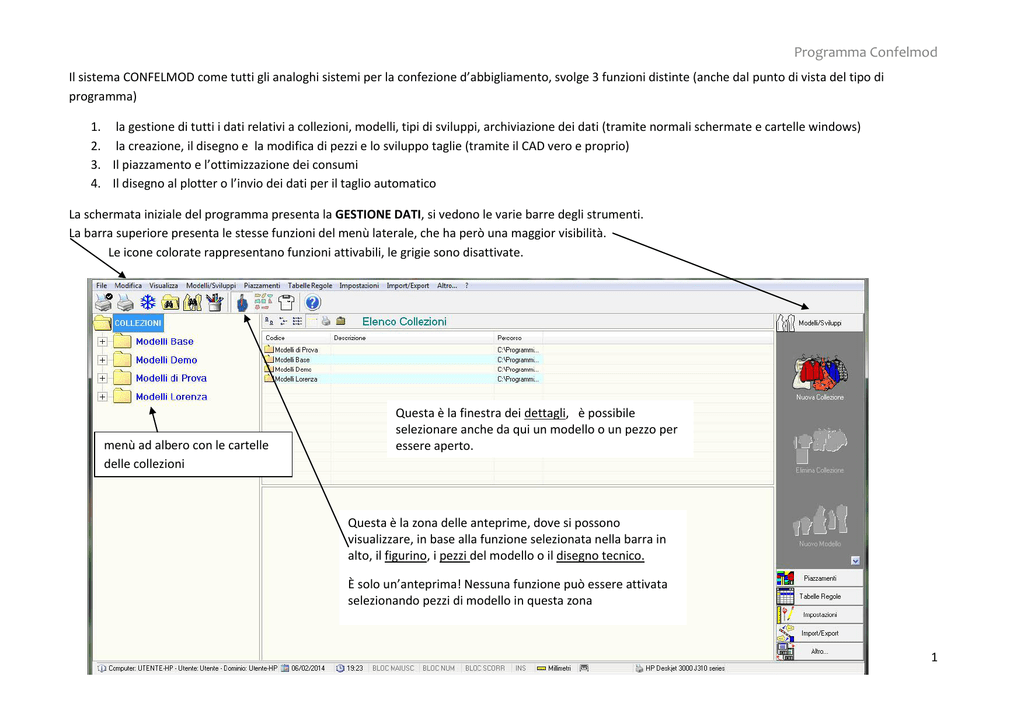Click the pieces diagram preview icon
1024x725 pixels.
[x=265, y=302]
